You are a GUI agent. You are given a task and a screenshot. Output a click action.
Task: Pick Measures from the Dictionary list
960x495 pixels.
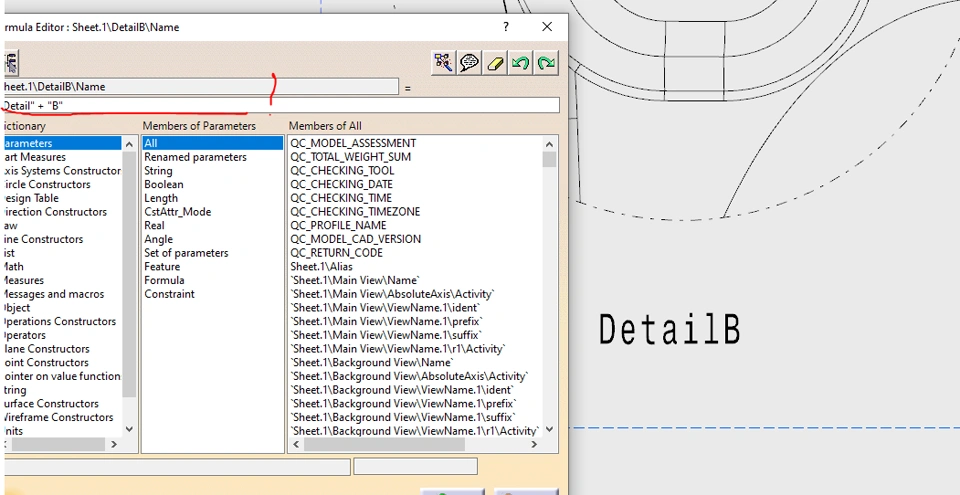coord(24,281)
